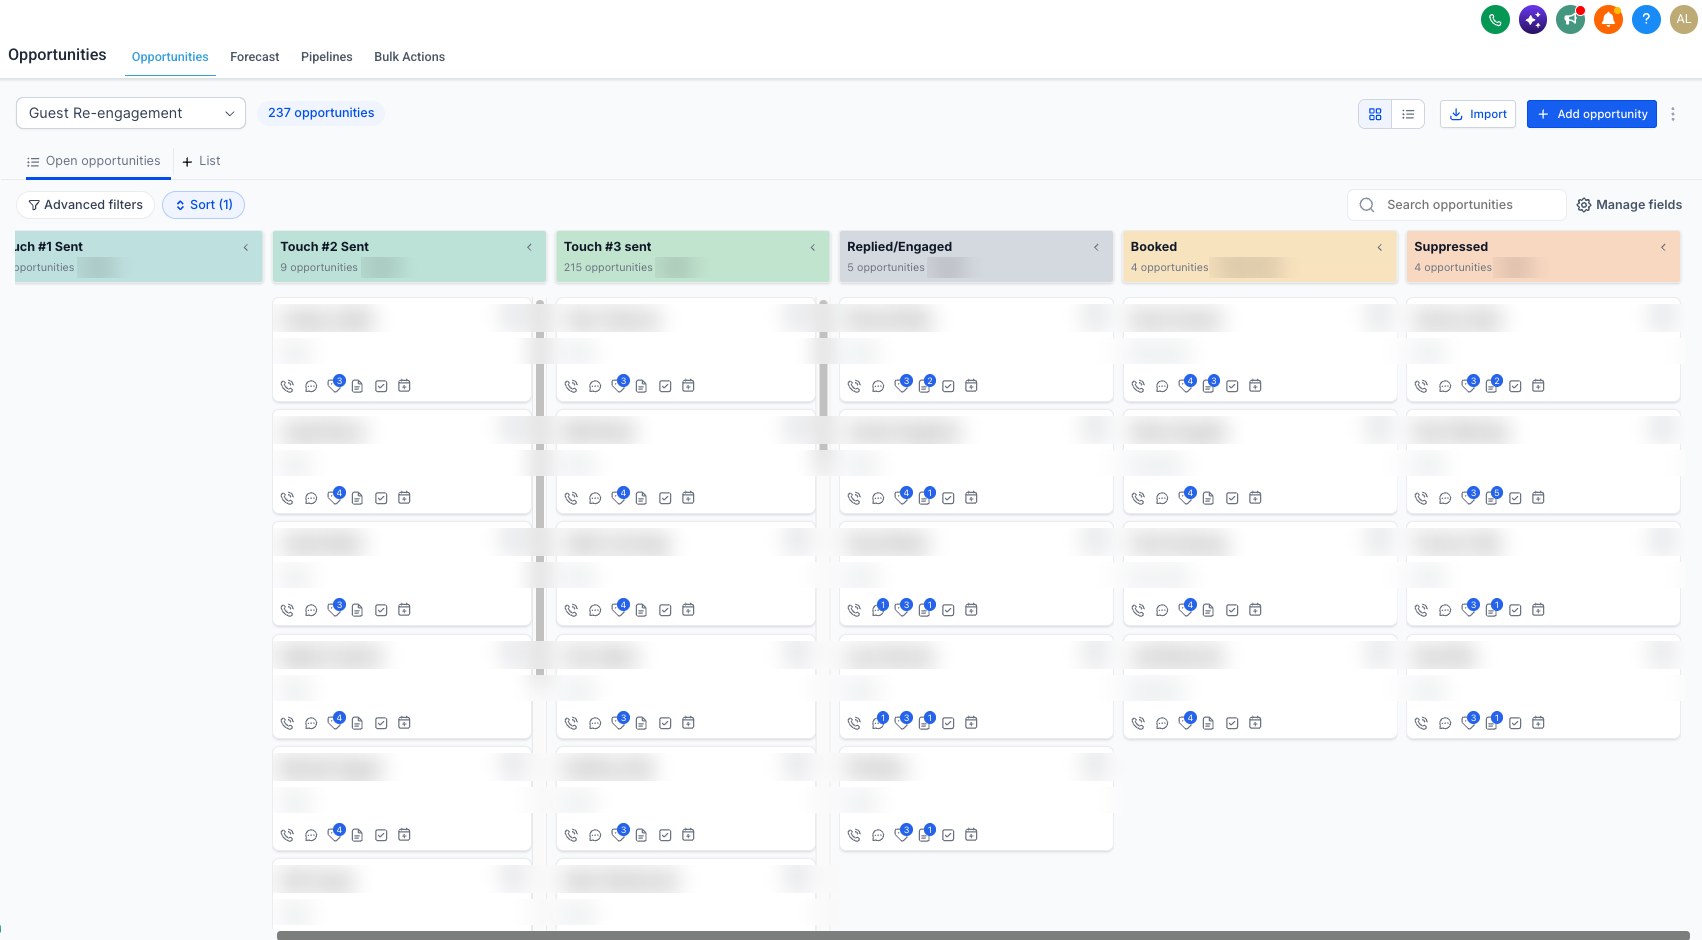
Task: Click the calendar icon on first Touch #2 Sent card
Action: [404, 386]
